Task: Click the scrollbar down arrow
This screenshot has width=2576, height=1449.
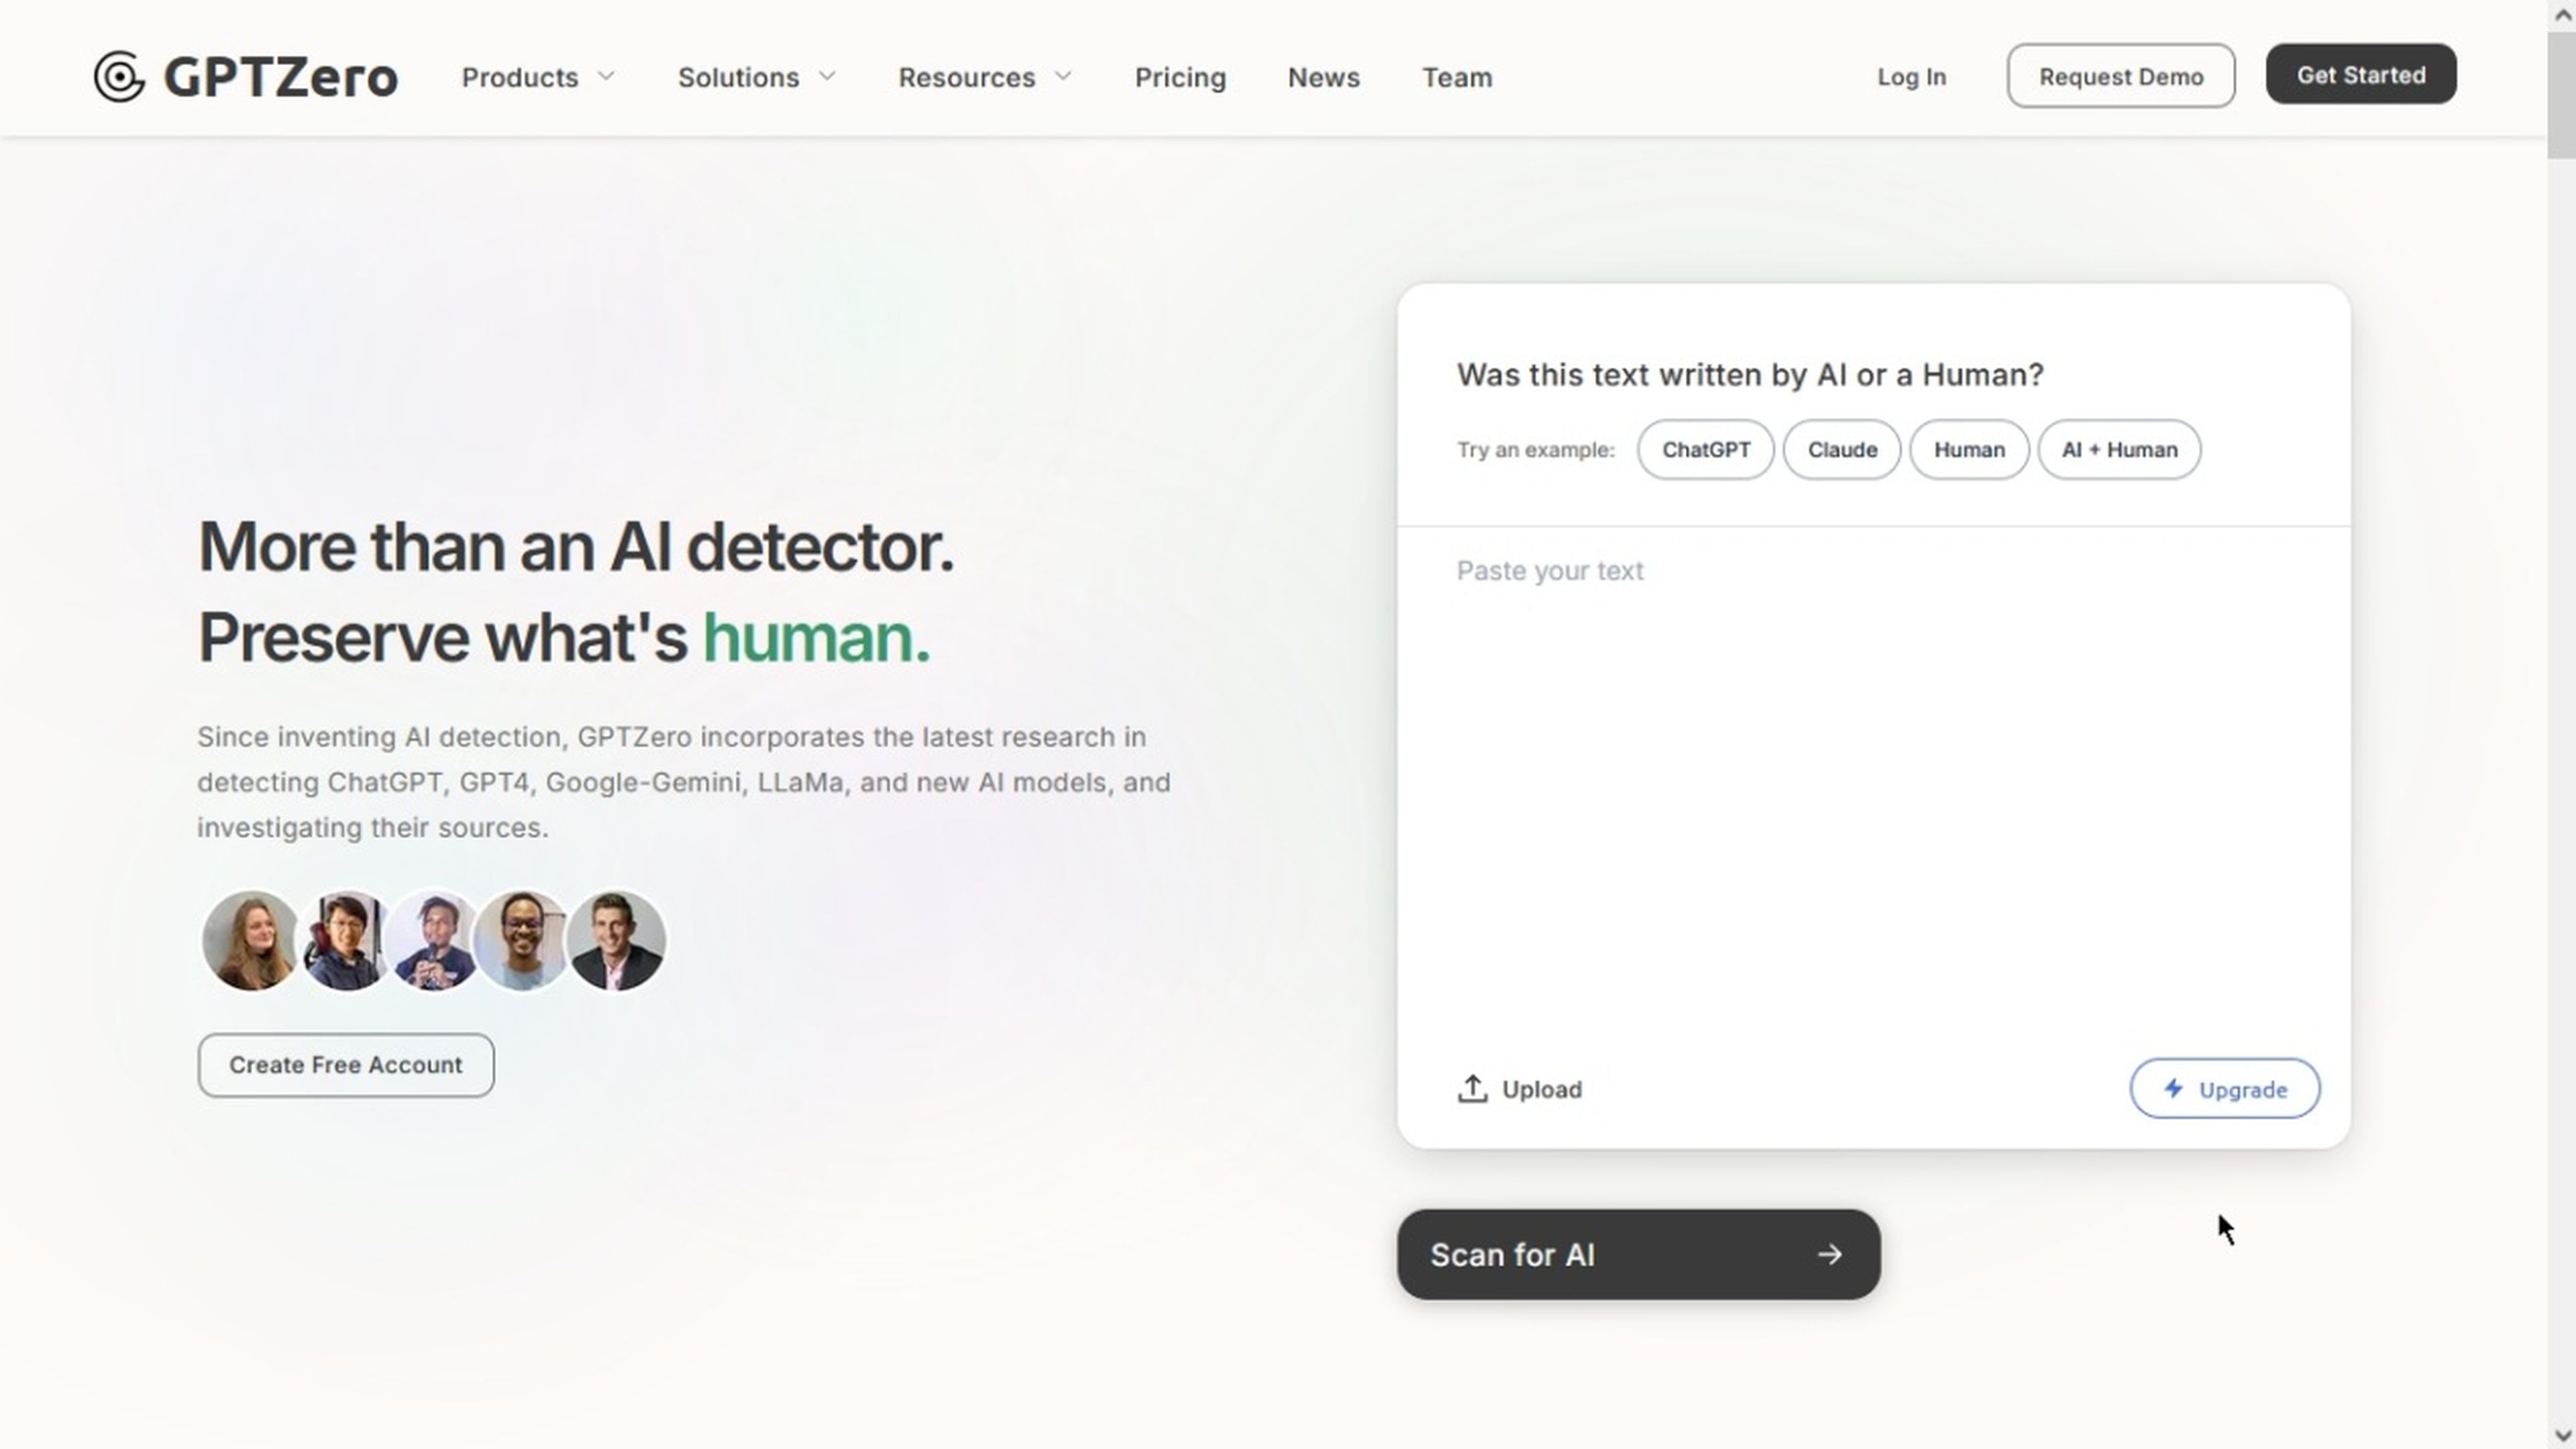Action: click(2561, 1435)
